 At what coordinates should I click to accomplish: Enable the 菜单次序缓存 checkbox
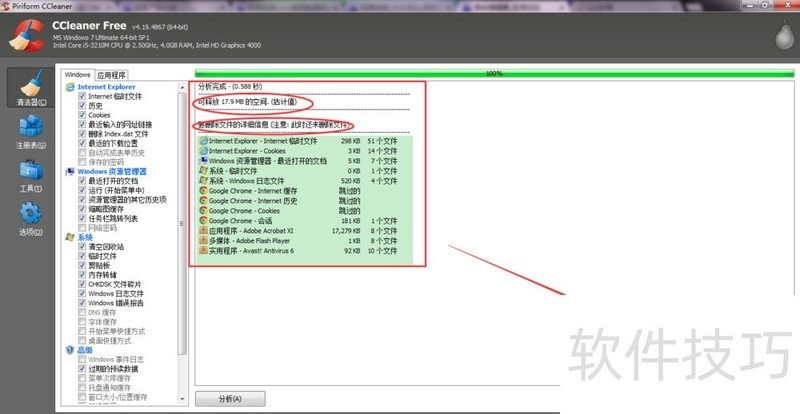coord(82,378)
